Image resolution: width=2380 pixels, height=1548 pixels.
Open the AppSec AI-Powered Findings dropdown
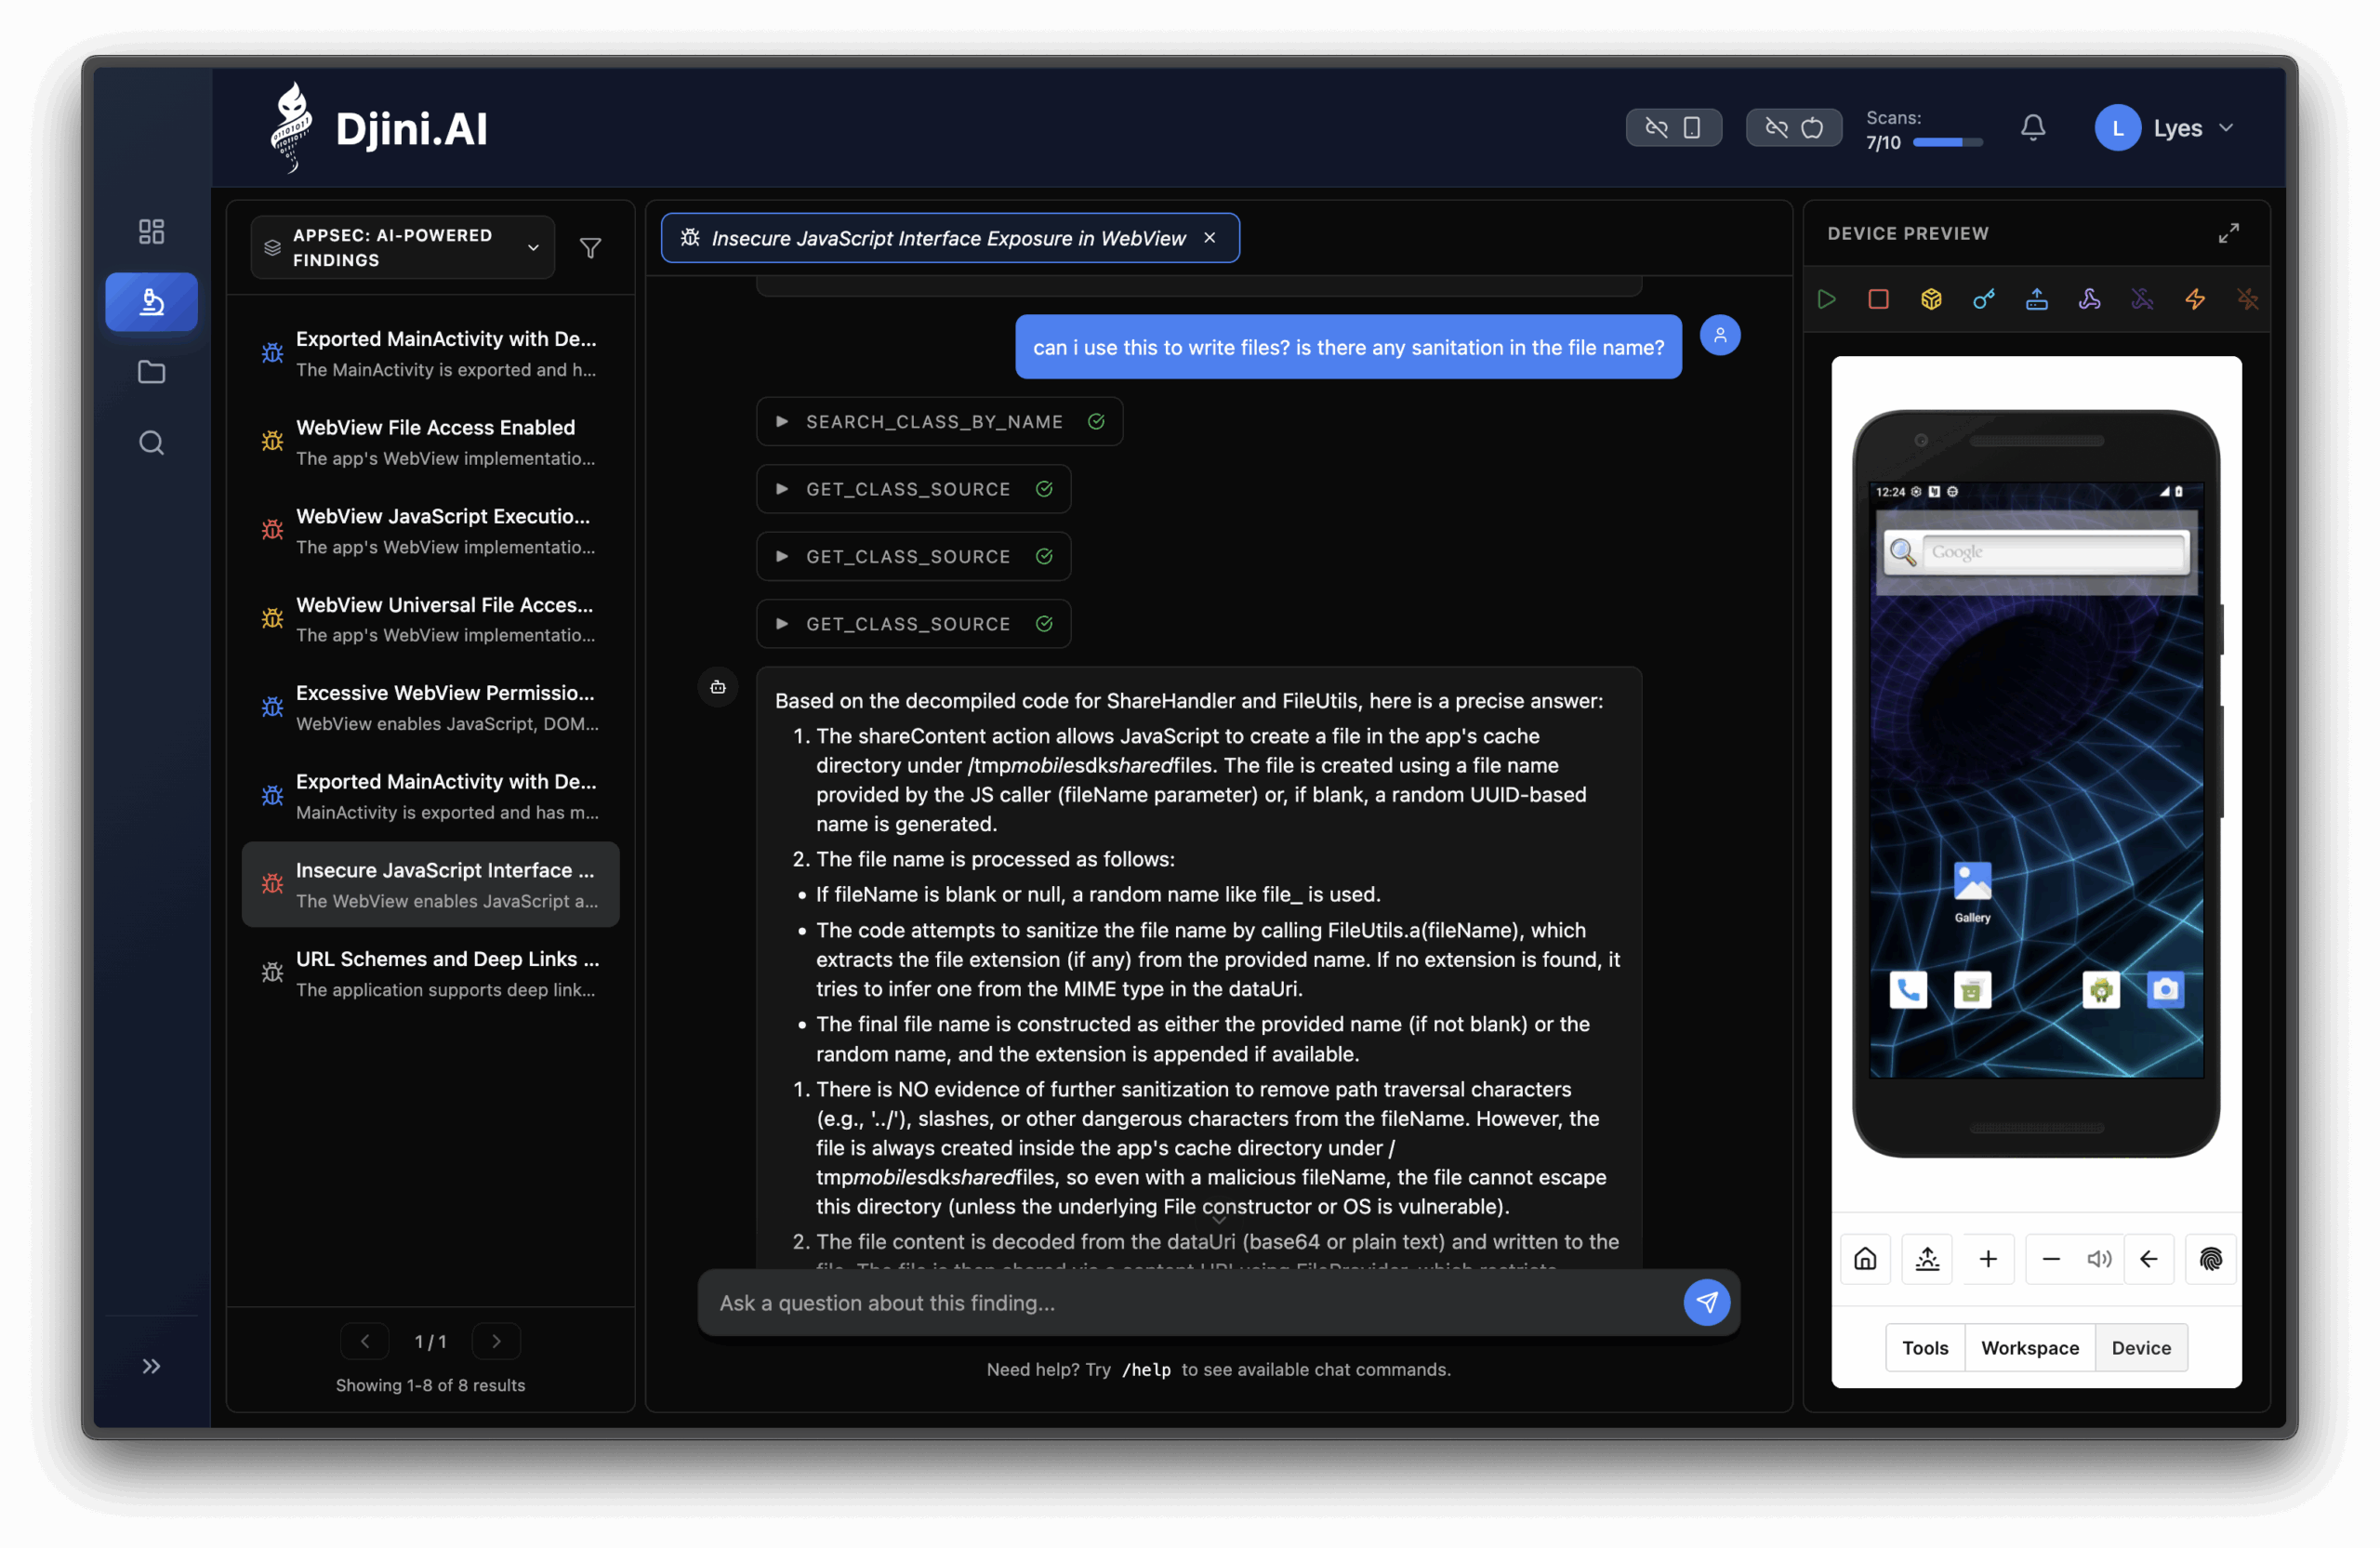tap(403, 247)
